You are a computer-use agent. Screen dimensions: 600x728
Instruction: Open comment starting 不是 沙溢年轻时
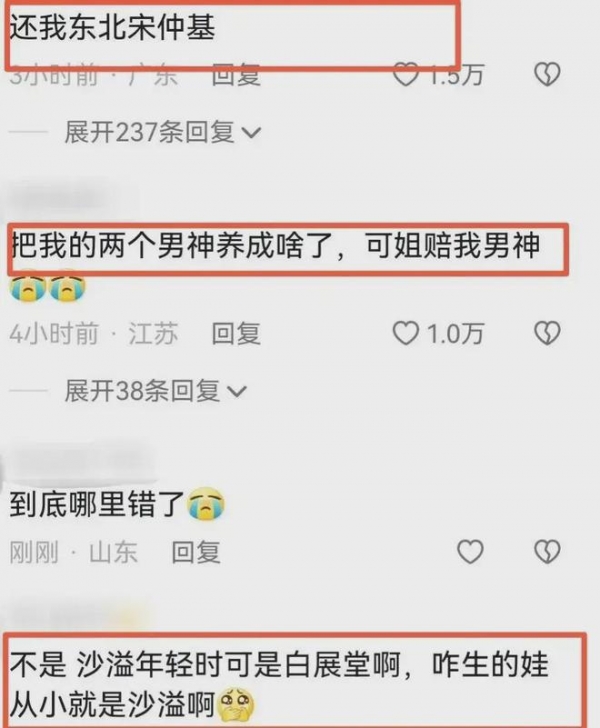tap(279, 684)
